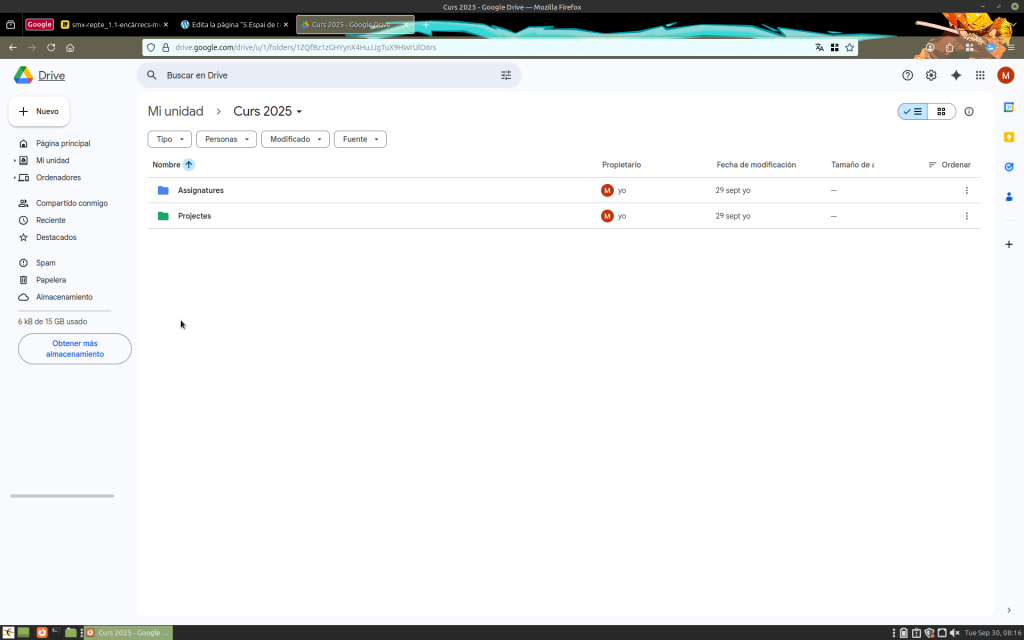The width and height of the screenshot is (1024, 640).
Task: Switch to list view layout
Action: 913,112
